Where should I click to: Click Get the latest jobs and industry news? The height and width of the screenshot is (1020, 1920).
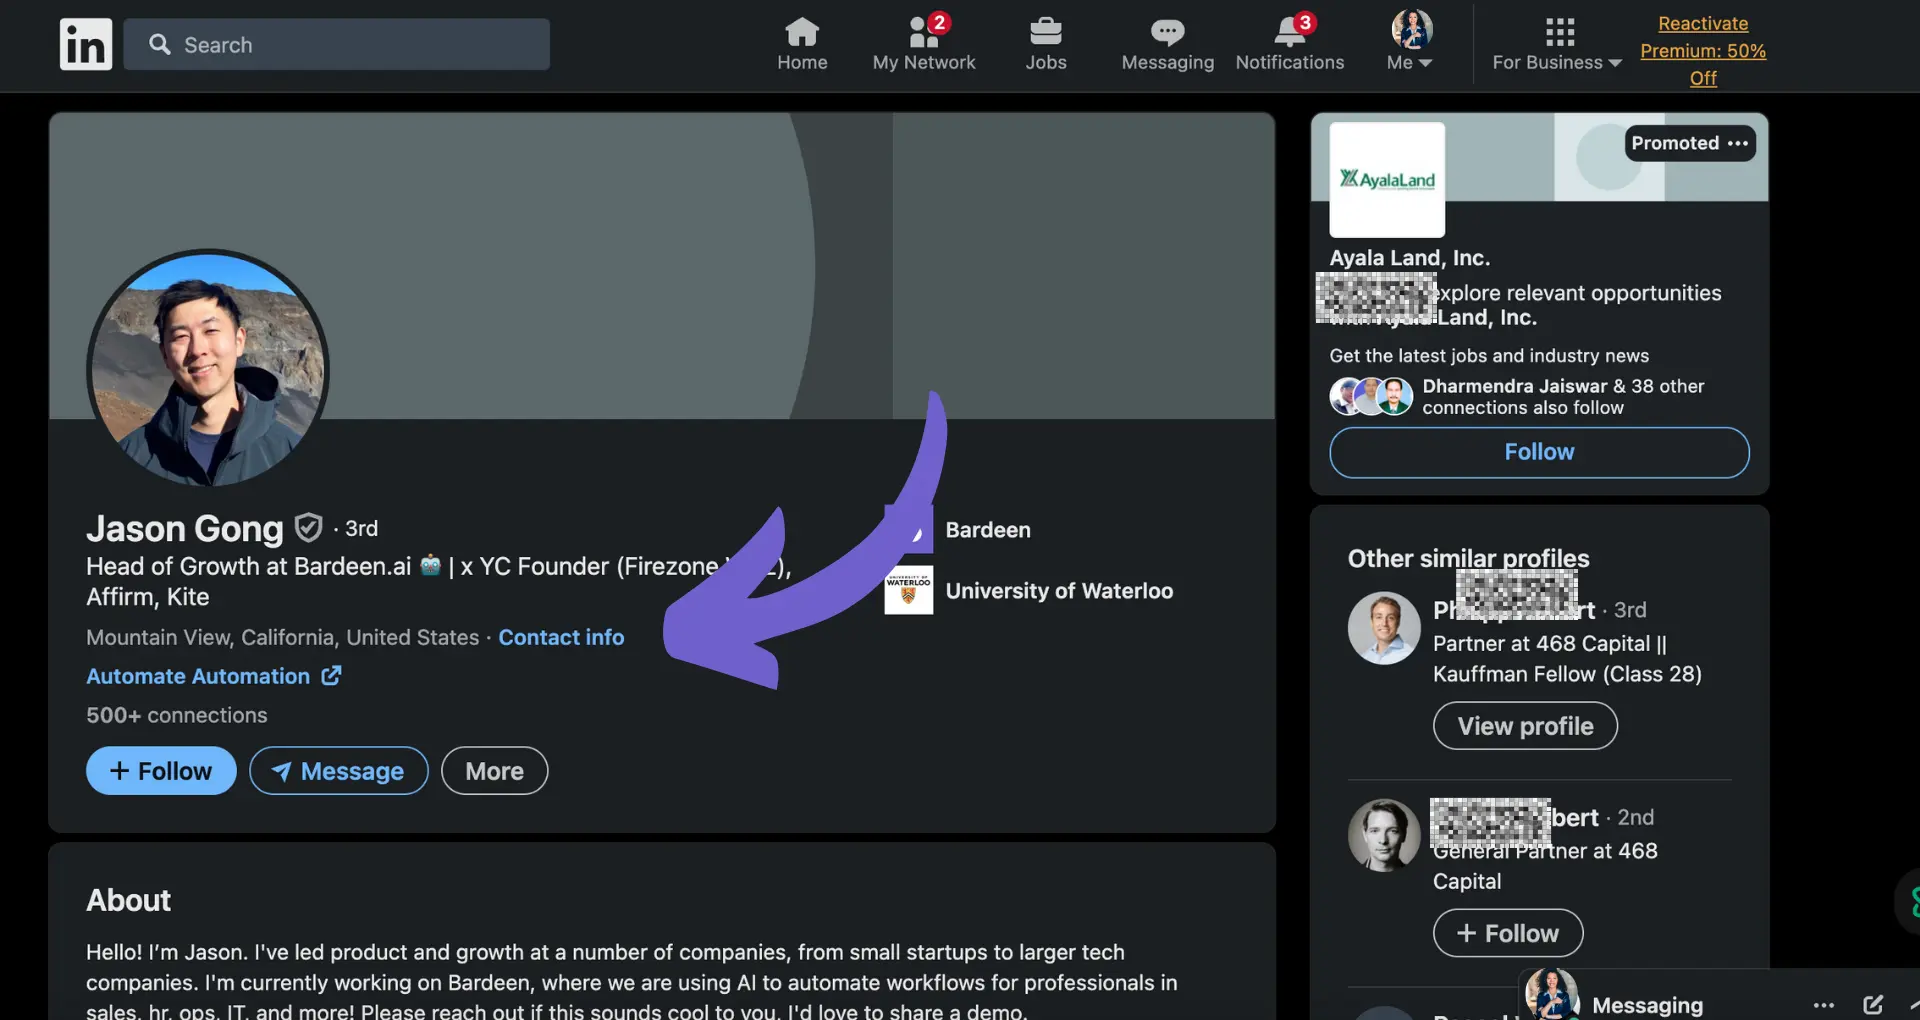click(1489, 355)
